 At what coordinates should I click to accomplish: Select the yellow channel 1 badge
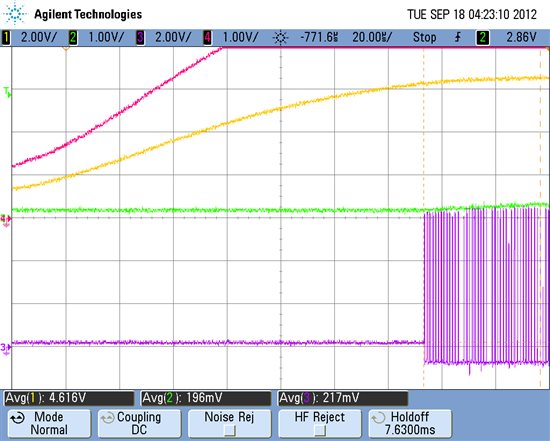click(6, 37)
